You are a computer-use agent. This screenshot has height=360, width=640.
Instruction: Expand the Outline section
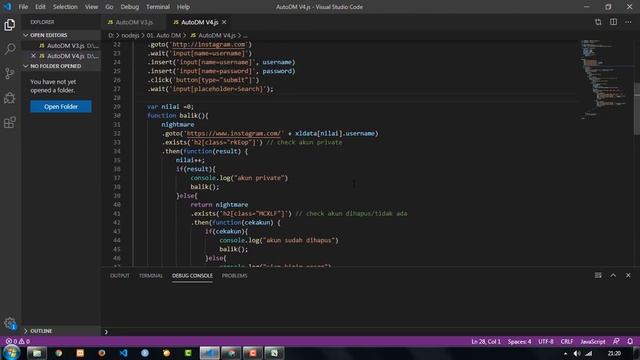[x=61, y=331]
